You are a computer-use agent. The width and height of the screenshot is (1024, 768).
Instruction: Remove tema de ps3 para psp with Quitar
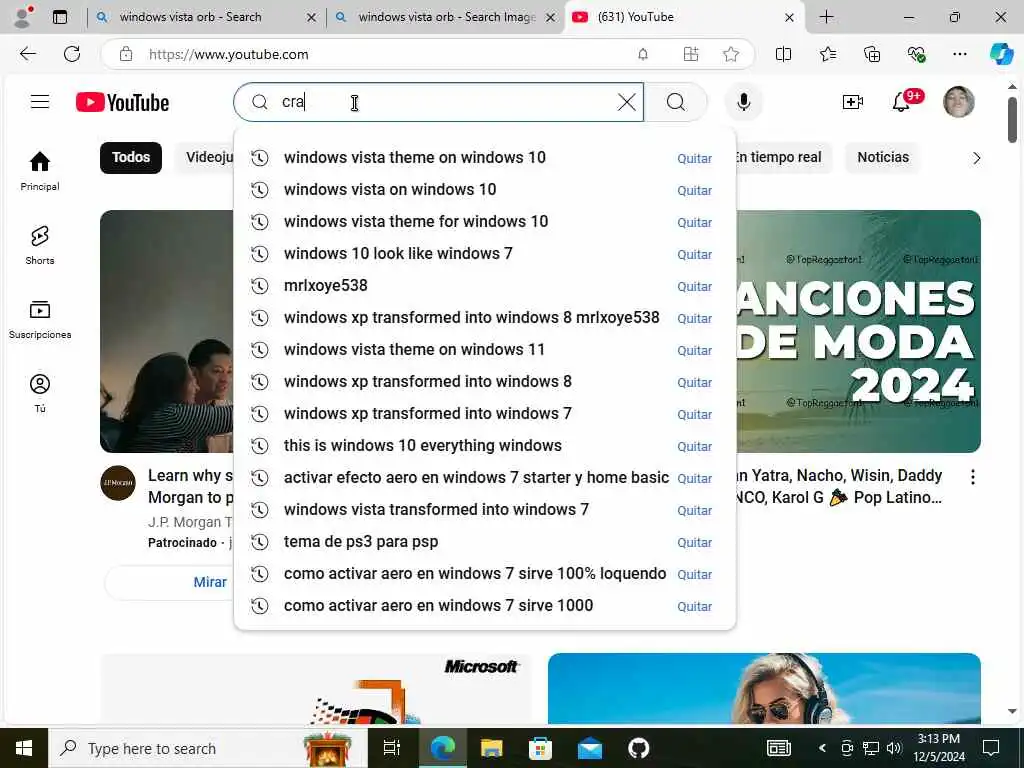point(694,542)
